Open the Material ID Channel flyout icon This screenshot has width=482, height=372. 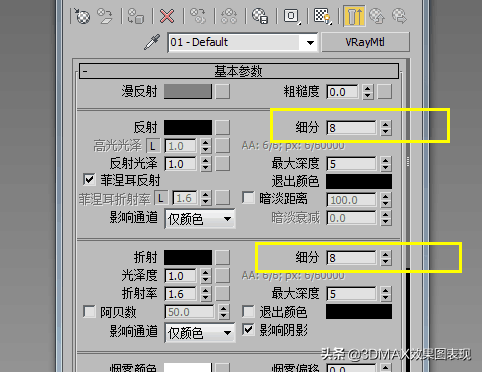[x=292, y=16]
